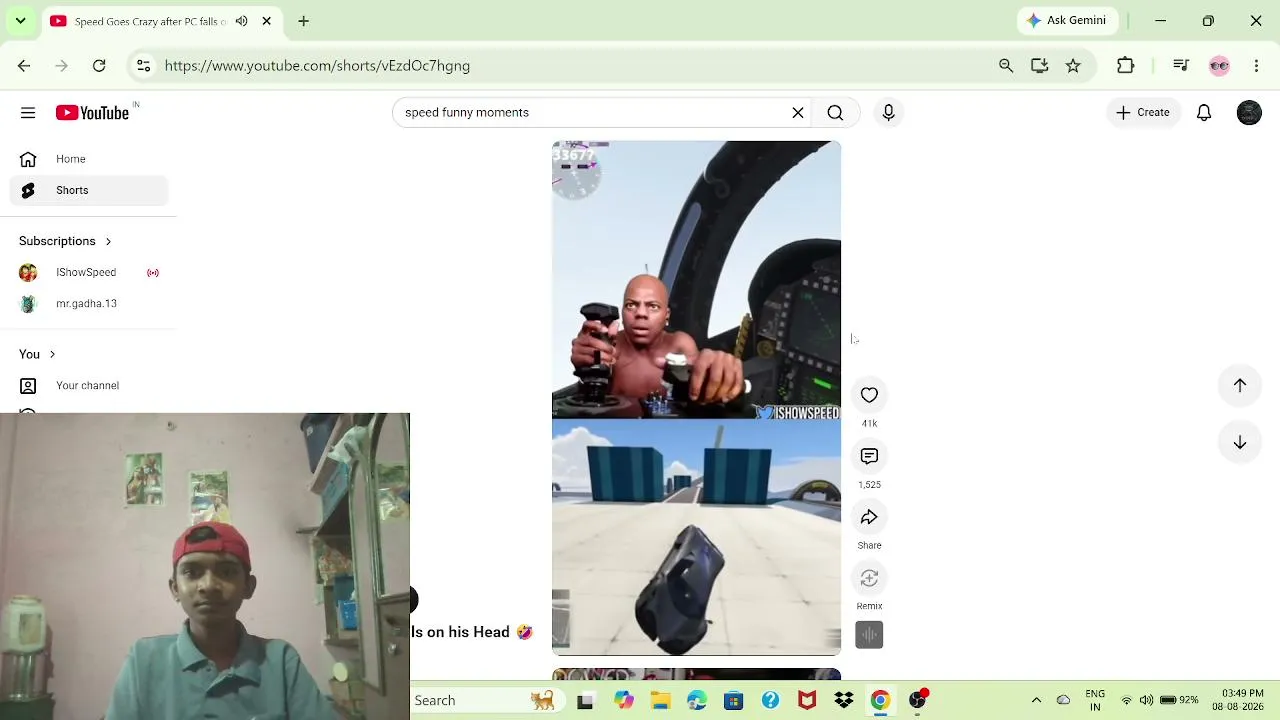The width and height of the screenshot is (1280, 720).
Task: Expand the You section
Action: coord(37,354)
